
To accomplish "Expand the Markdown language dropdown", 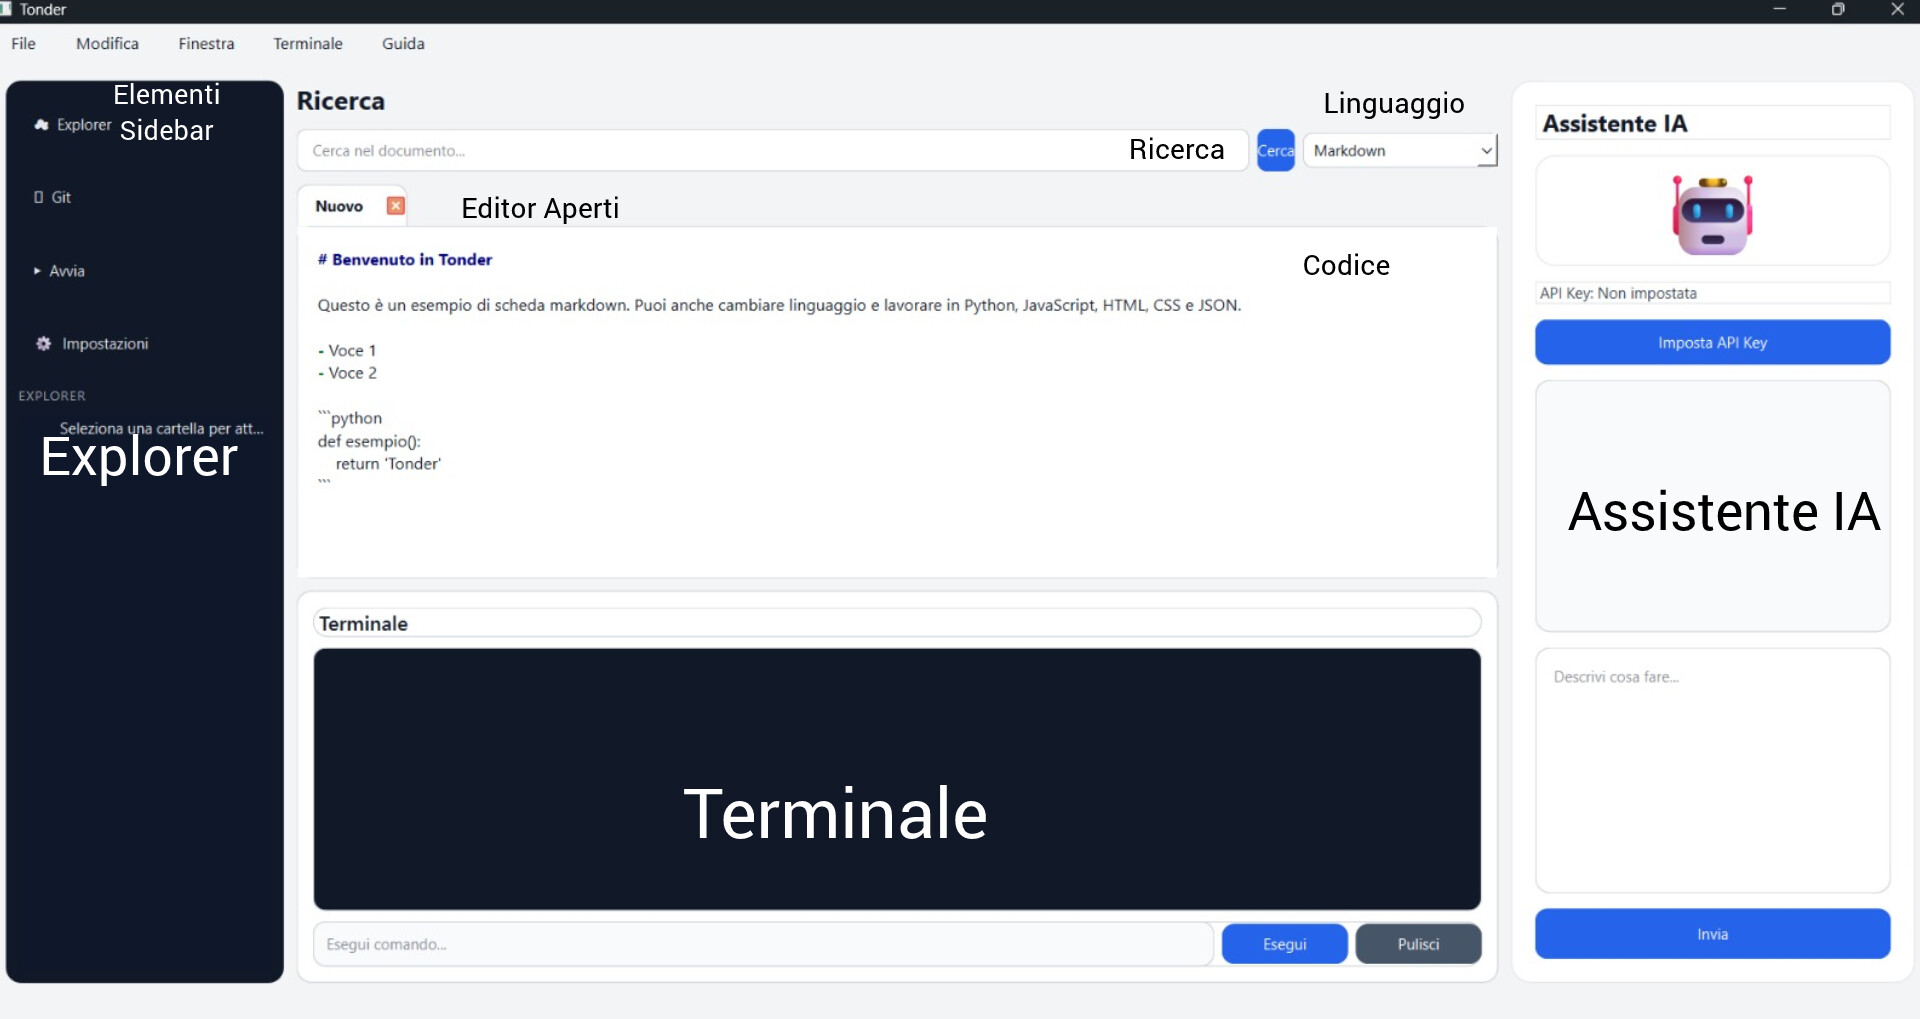I will (x=1400, y=151).
